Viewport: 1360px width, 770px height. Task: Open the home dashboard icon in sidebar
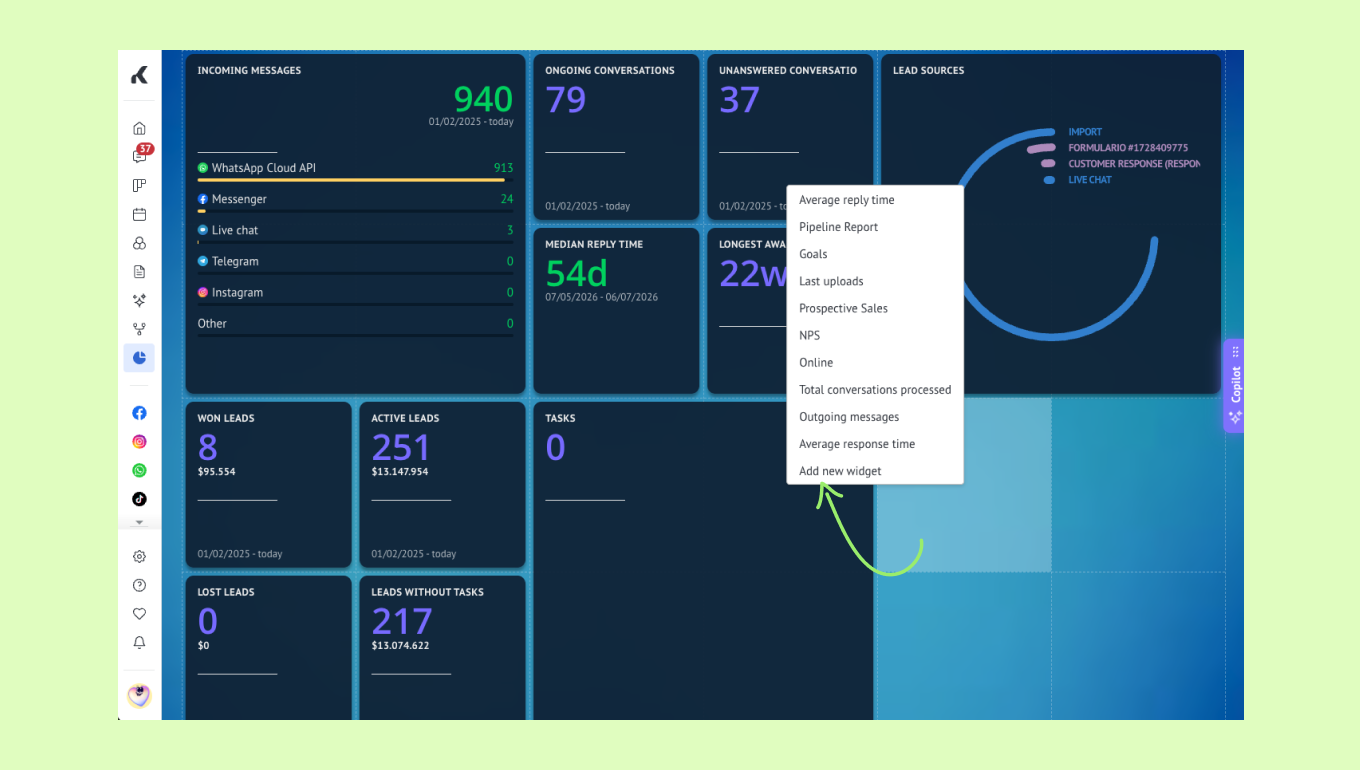click(x=139, y=128)
